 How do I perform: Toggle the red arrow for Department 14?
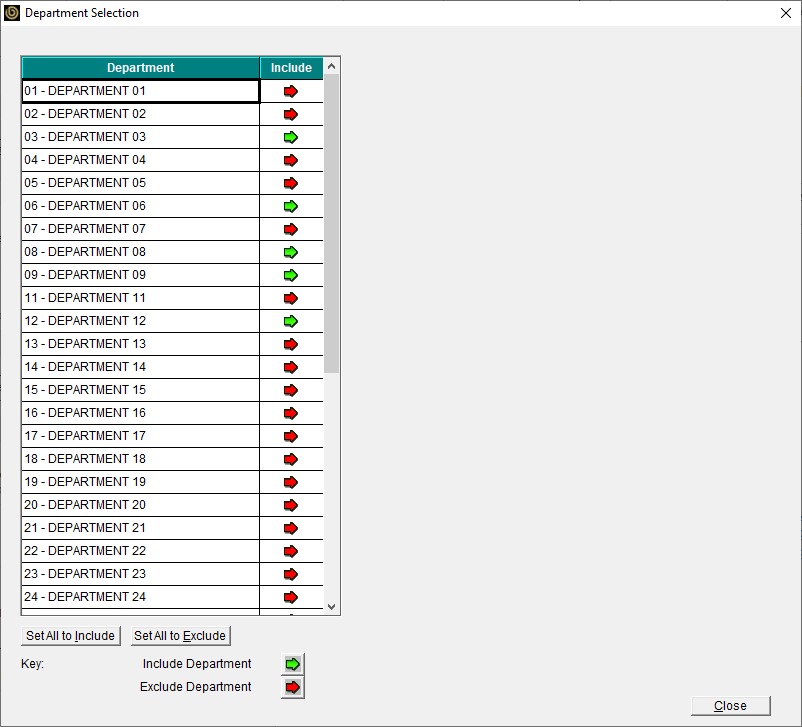(291, 367)
